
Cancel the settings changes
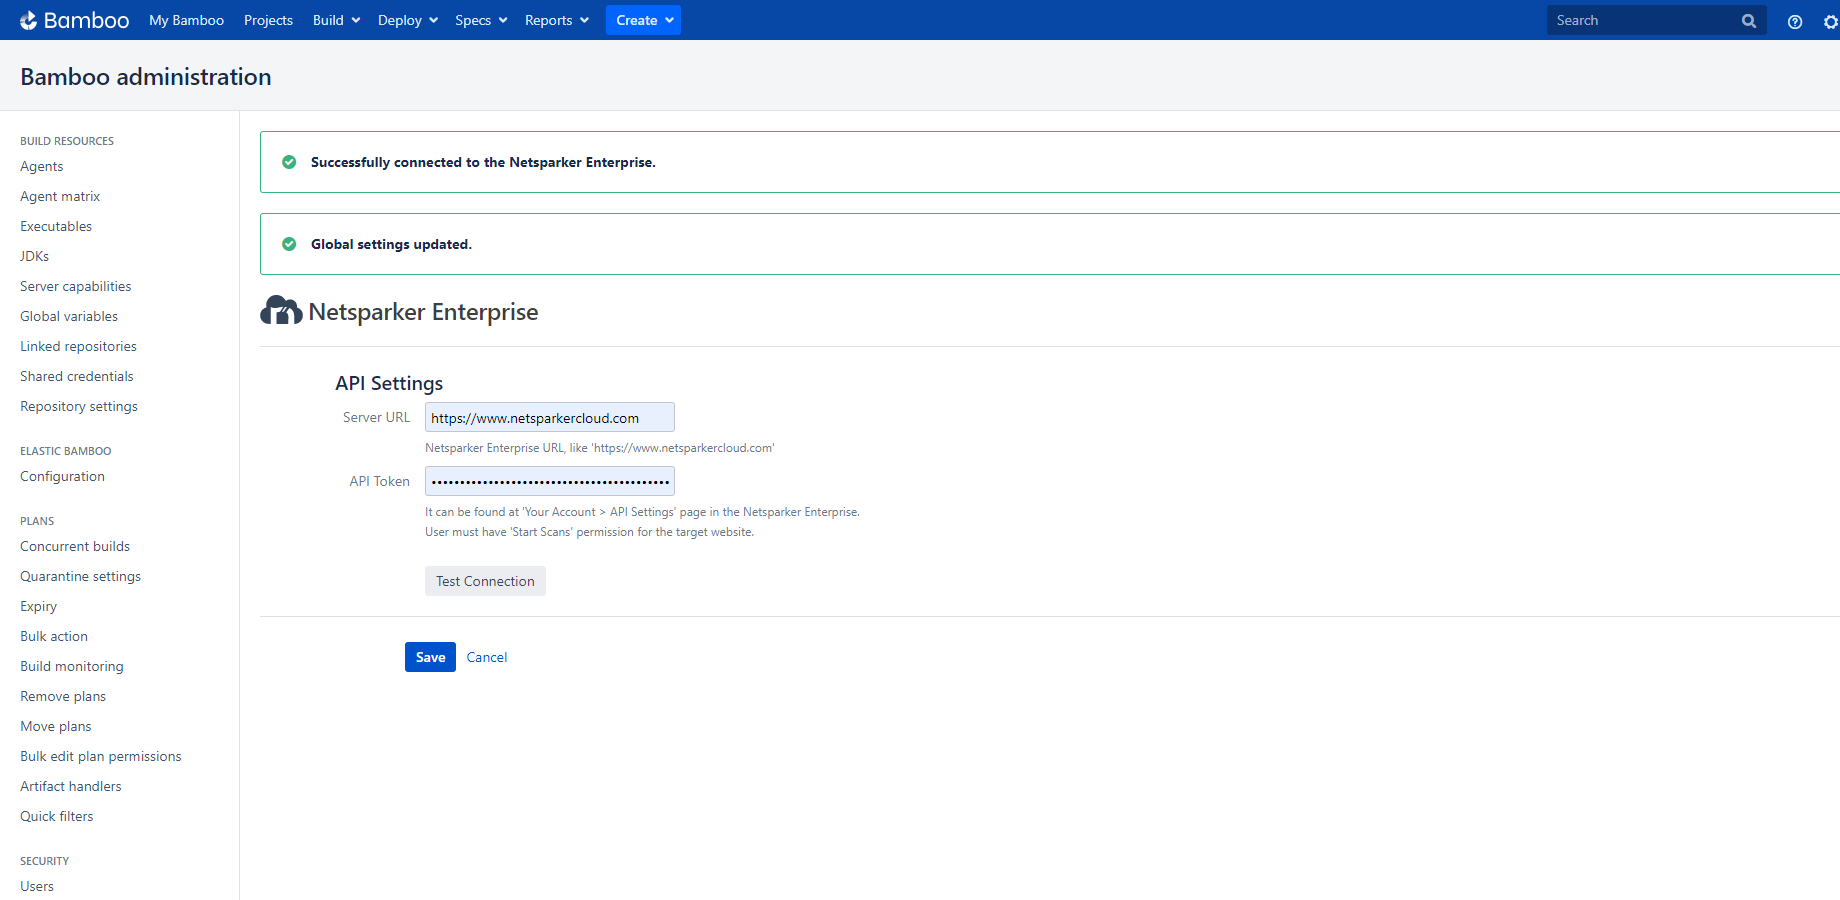coord(487,657)
